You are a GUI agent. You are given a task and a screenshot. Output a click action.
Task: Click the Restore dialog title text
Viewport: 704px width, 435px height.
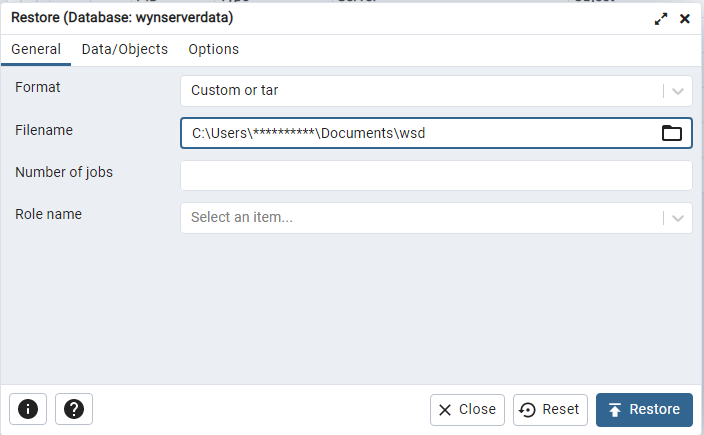click(x=123, y=18)
